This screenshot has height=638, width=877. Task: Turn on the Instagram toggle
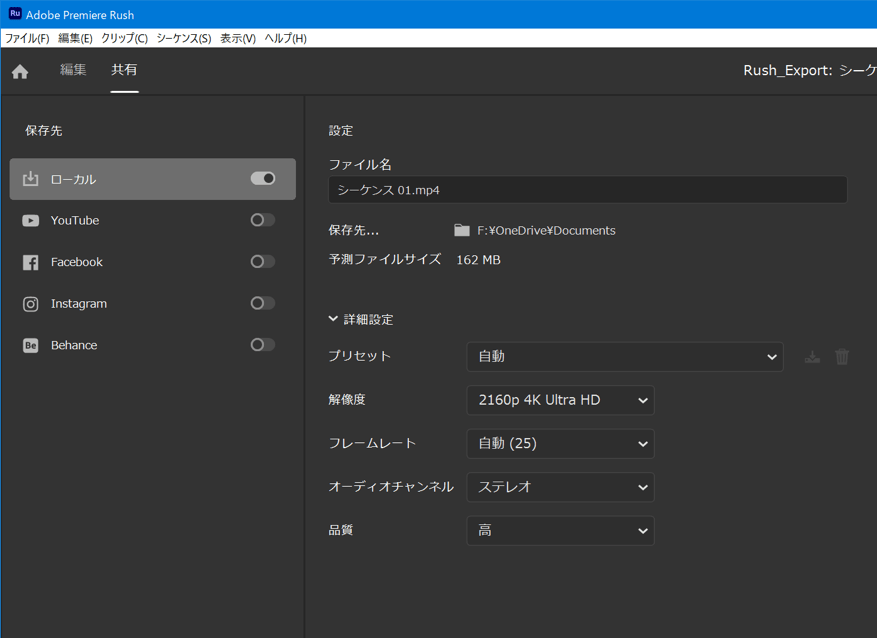(263, 303)
